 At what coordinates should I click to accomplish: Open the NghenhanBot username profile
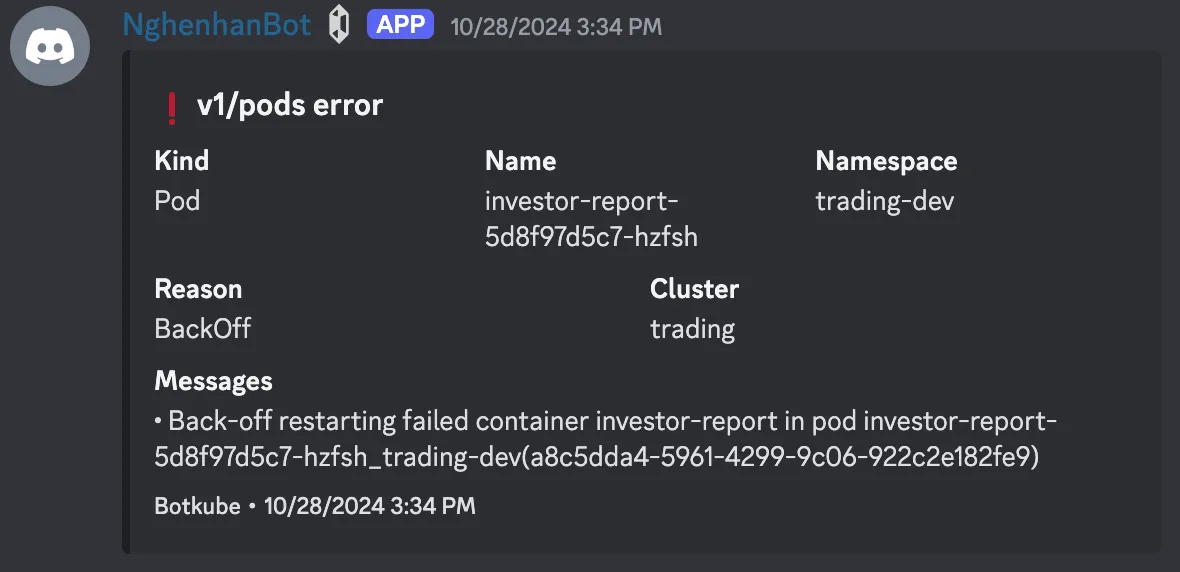click(x=217, y=25)
